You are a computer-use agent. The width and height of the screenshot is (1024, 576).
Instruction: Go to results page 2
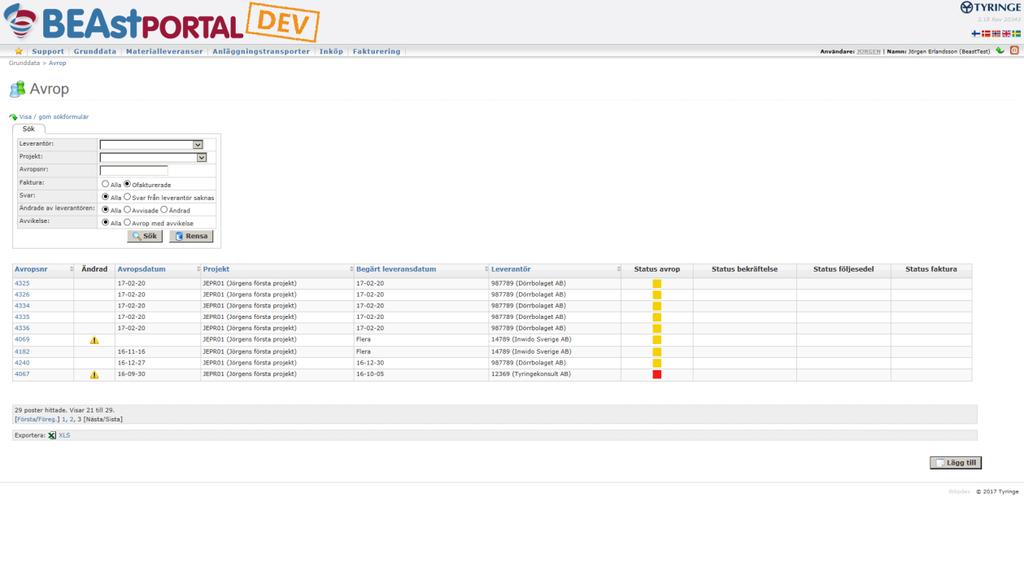pos(71,419)
